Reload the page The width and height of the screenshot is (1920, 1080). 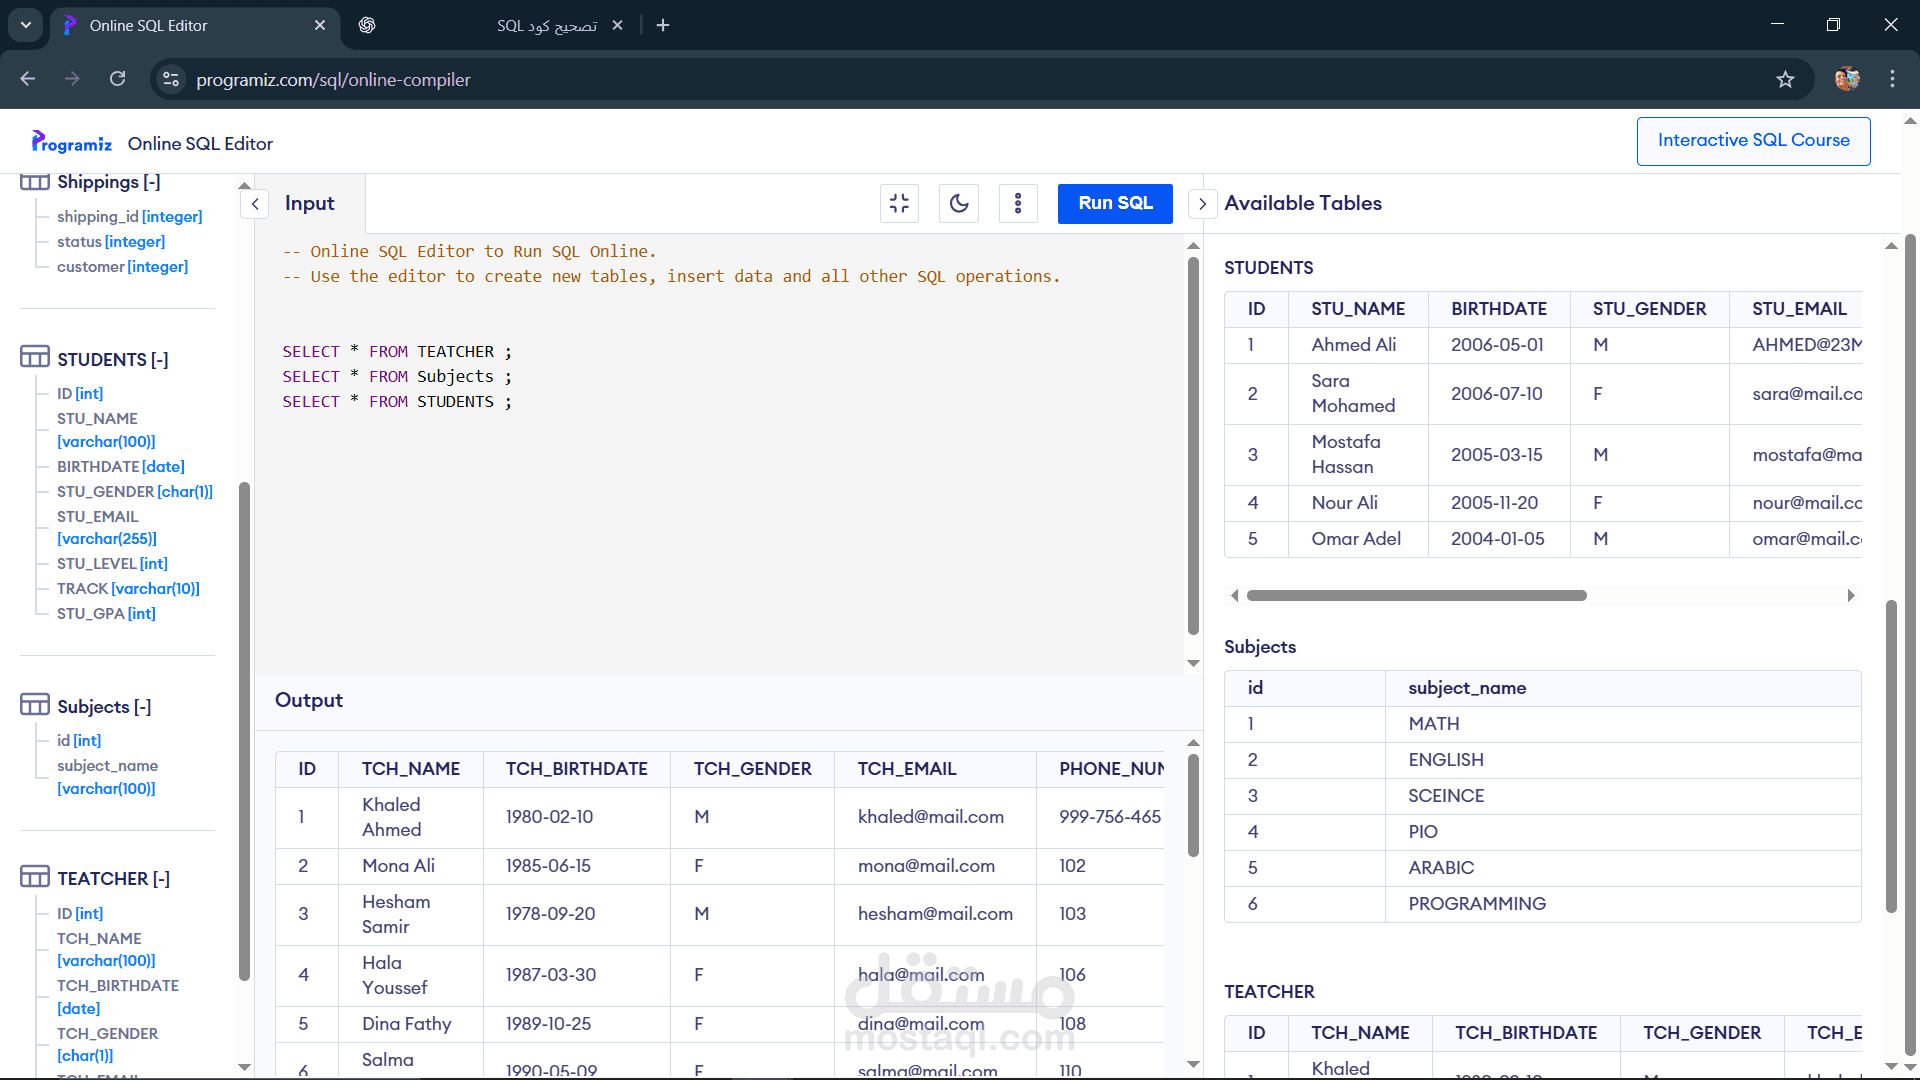pyautogui.click(x=118, y=79)
